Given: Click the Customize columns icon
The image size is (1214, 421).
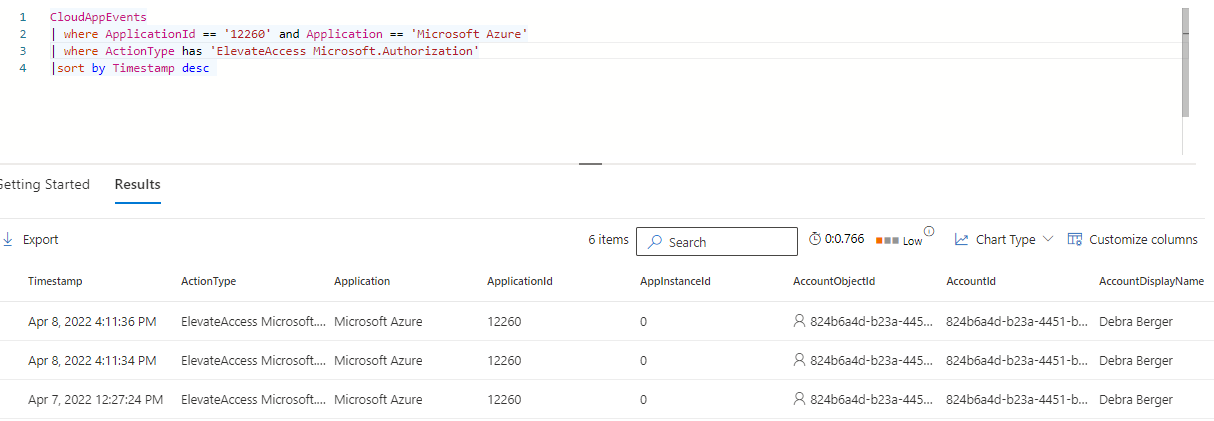Looking at the screenshot, I should [1075, 240].
